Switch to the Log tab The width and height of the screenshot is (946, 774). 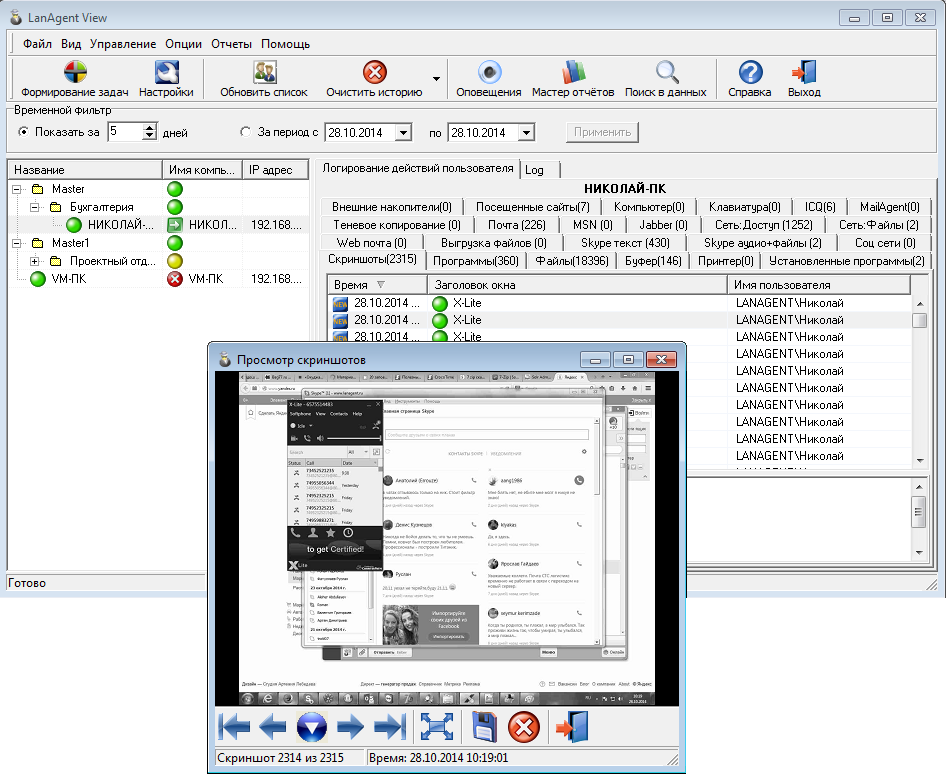tap(535, 170)
